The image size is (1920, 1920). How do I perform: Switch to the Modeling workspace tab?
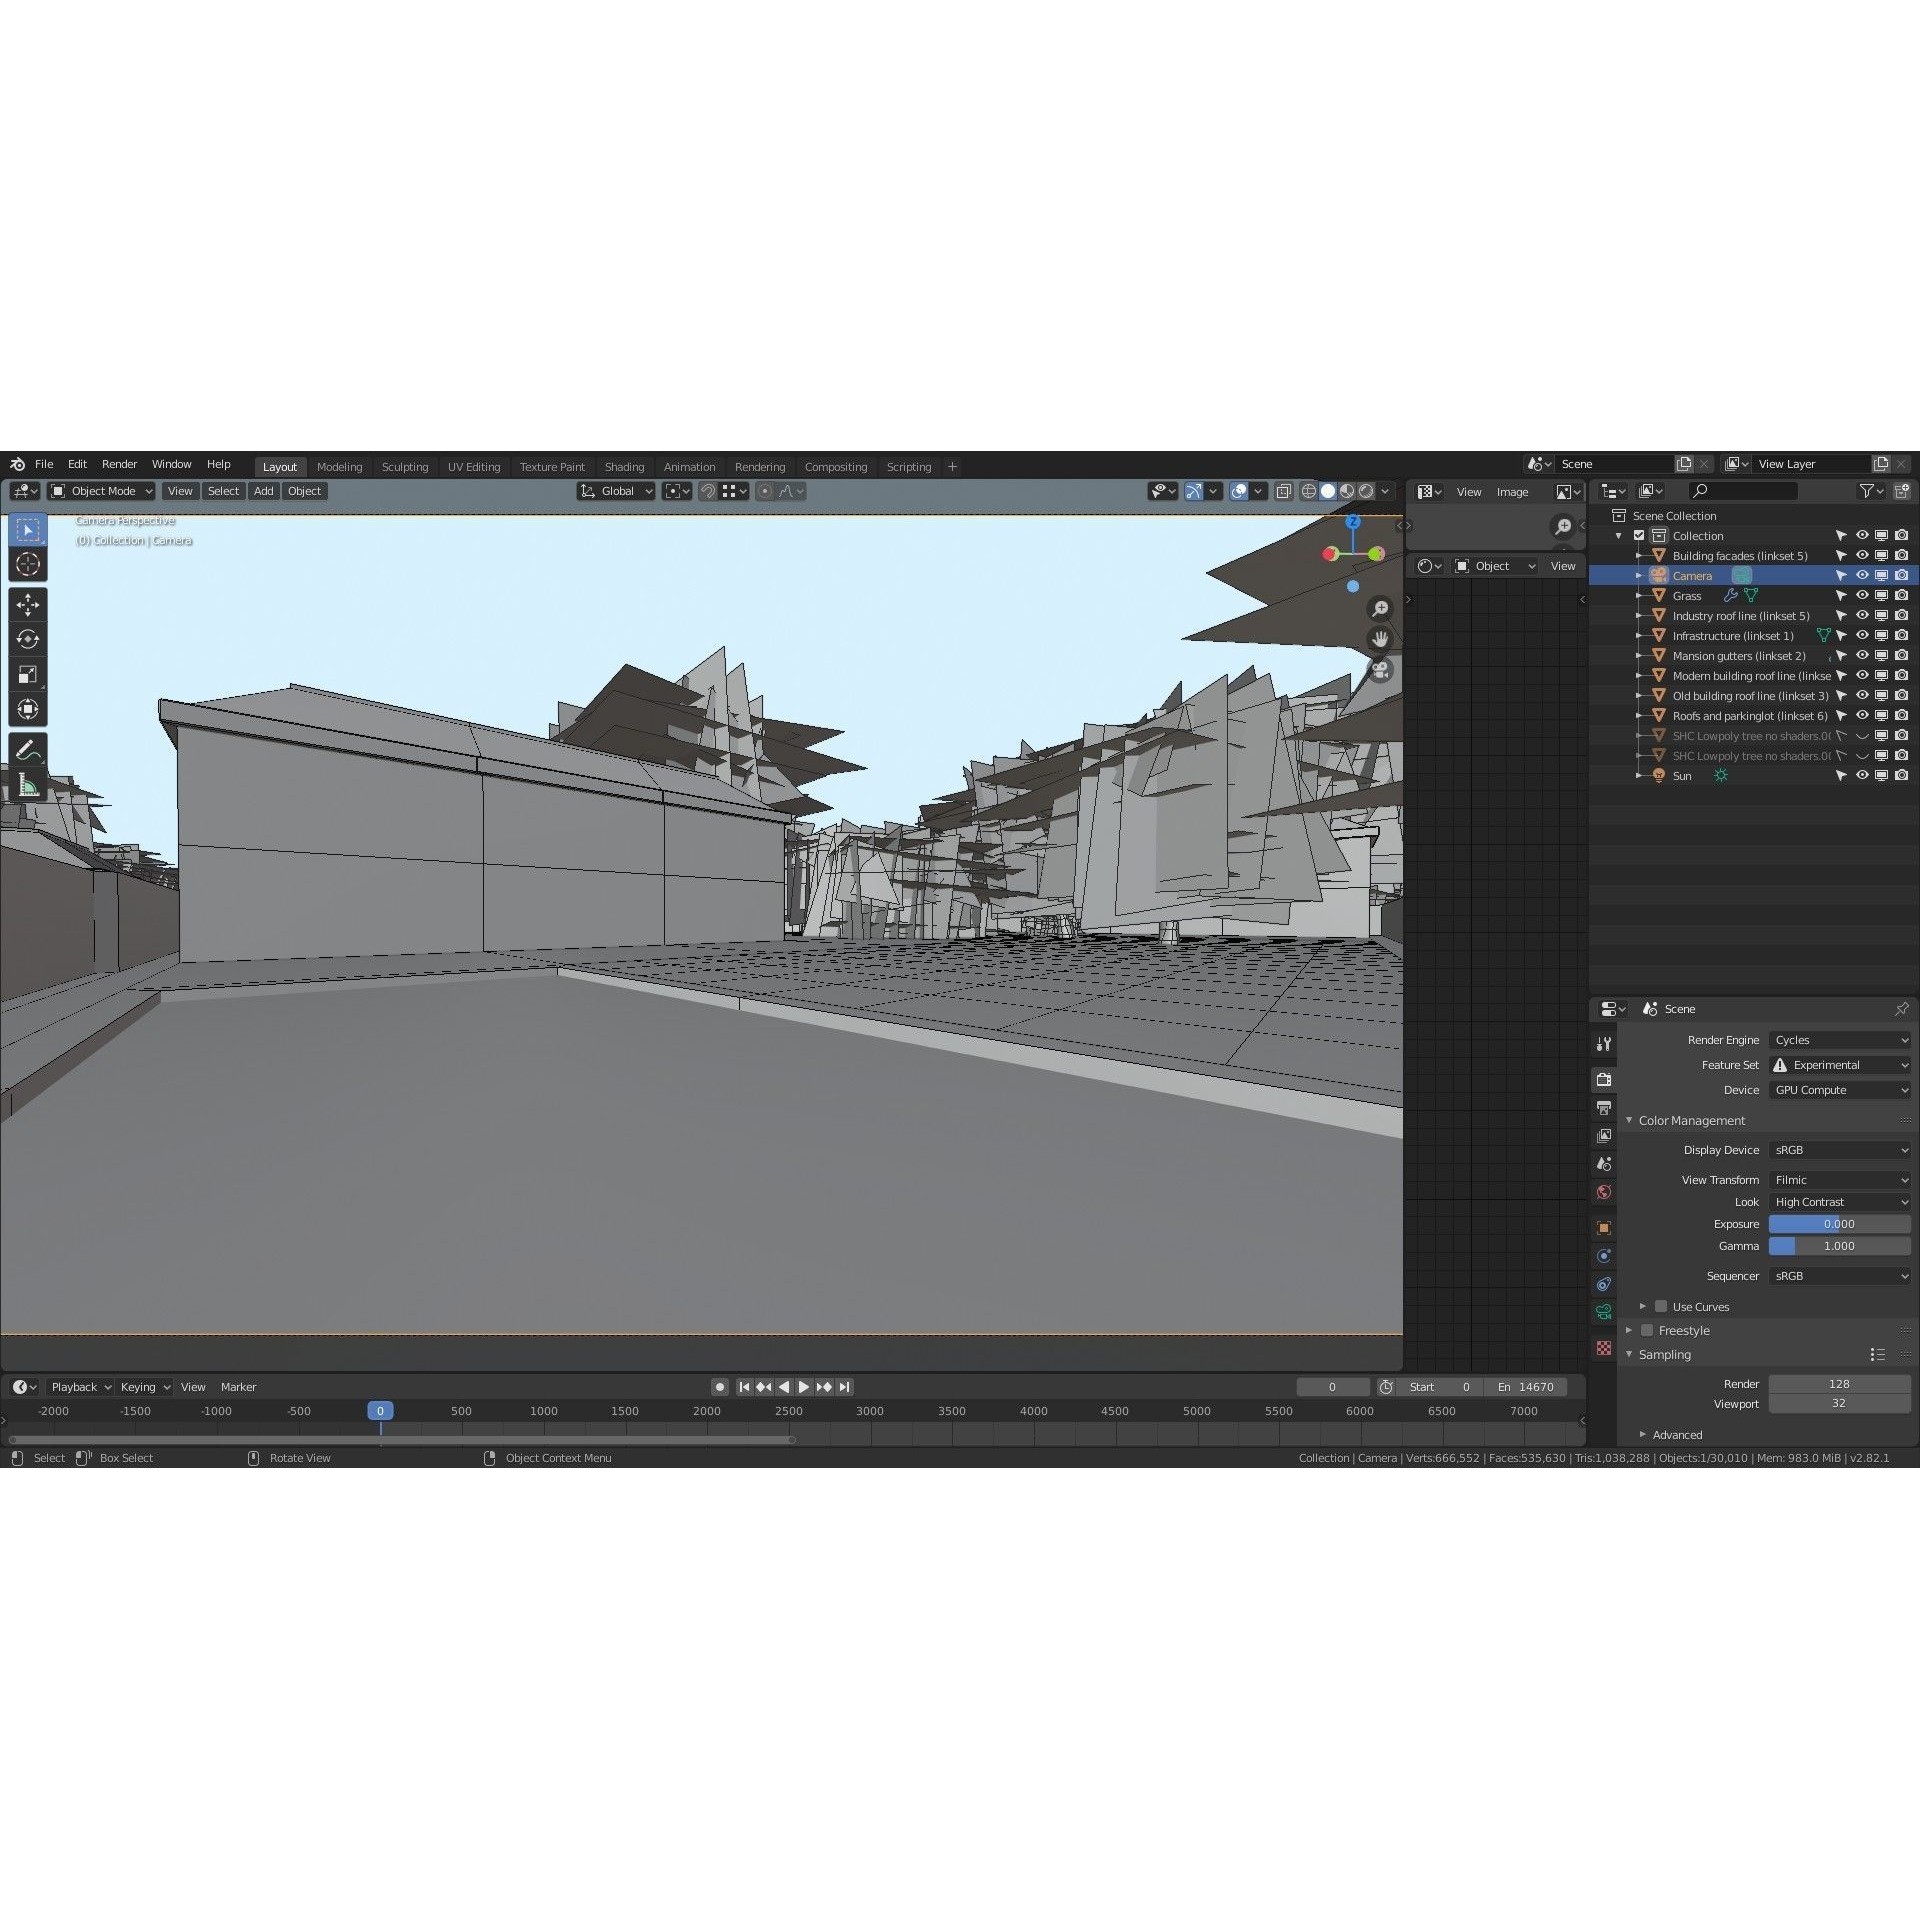[x=340, y=466]
